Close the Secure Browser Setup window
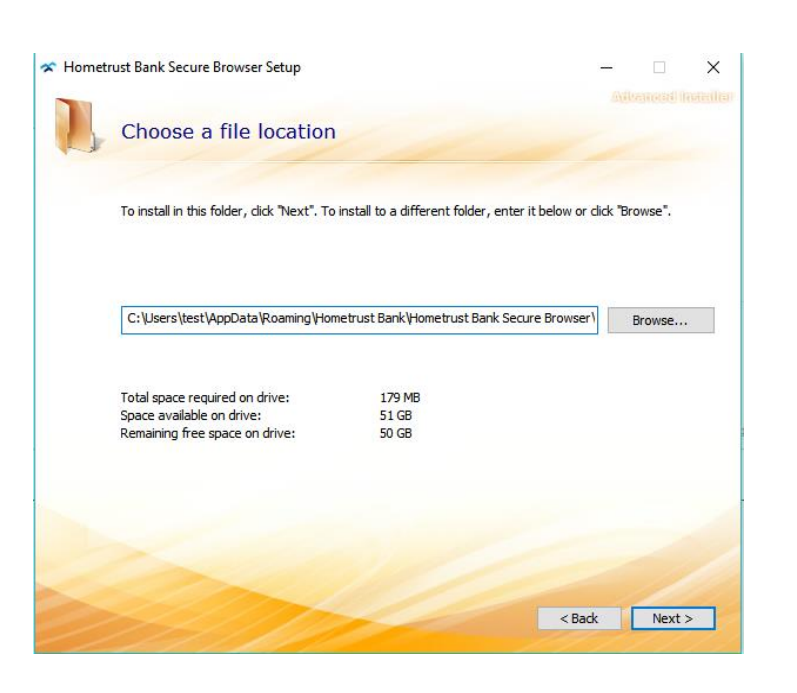Viewport: 797px width, 693px height. click(713, 67)
